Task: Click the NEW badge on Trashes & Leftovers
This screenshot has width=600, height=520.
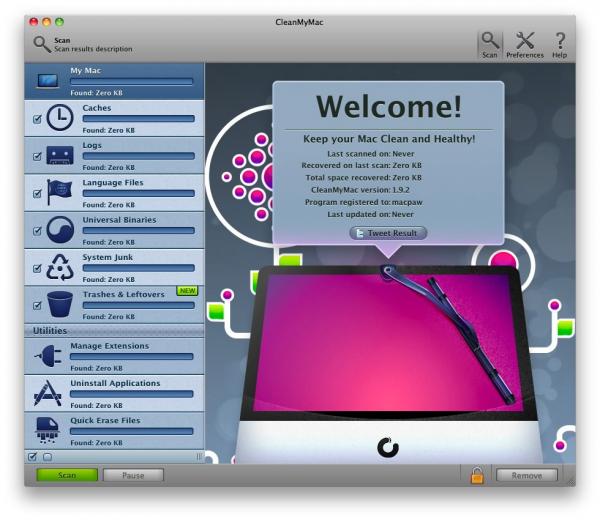Action: [187, 291]
